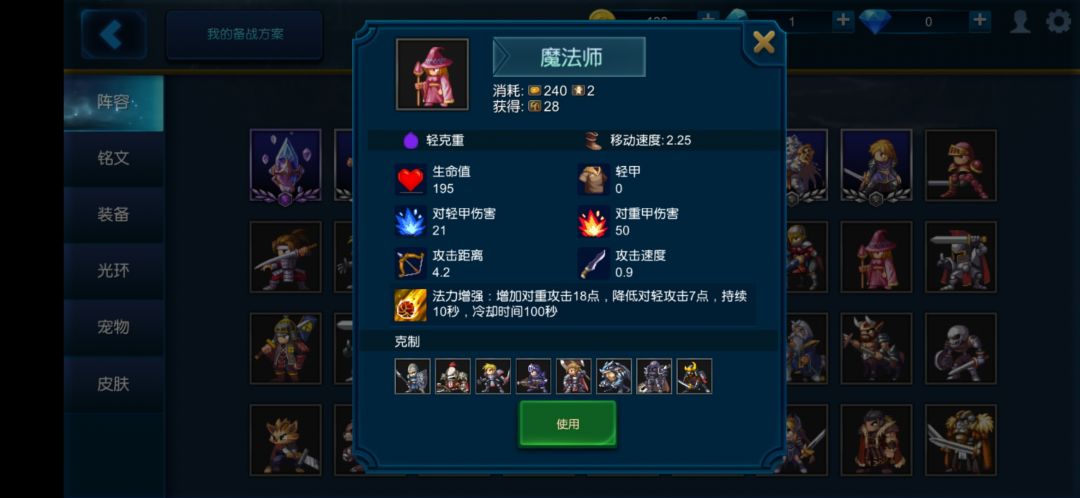Switch to the 宠物 tab

click(x=114, y=327)
